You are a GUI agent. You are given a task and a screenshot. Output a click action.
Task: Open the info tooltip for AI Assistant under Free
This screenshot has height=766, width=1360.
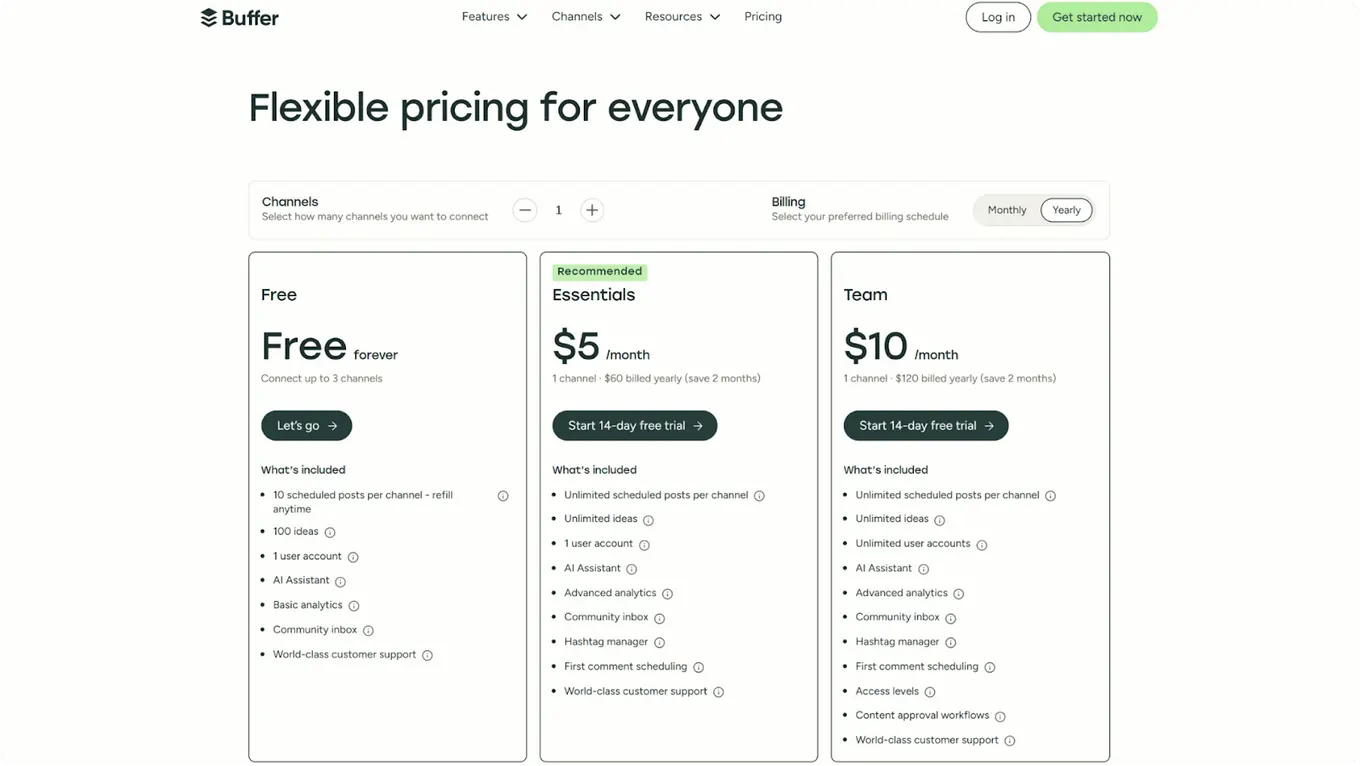pos(339,580)
